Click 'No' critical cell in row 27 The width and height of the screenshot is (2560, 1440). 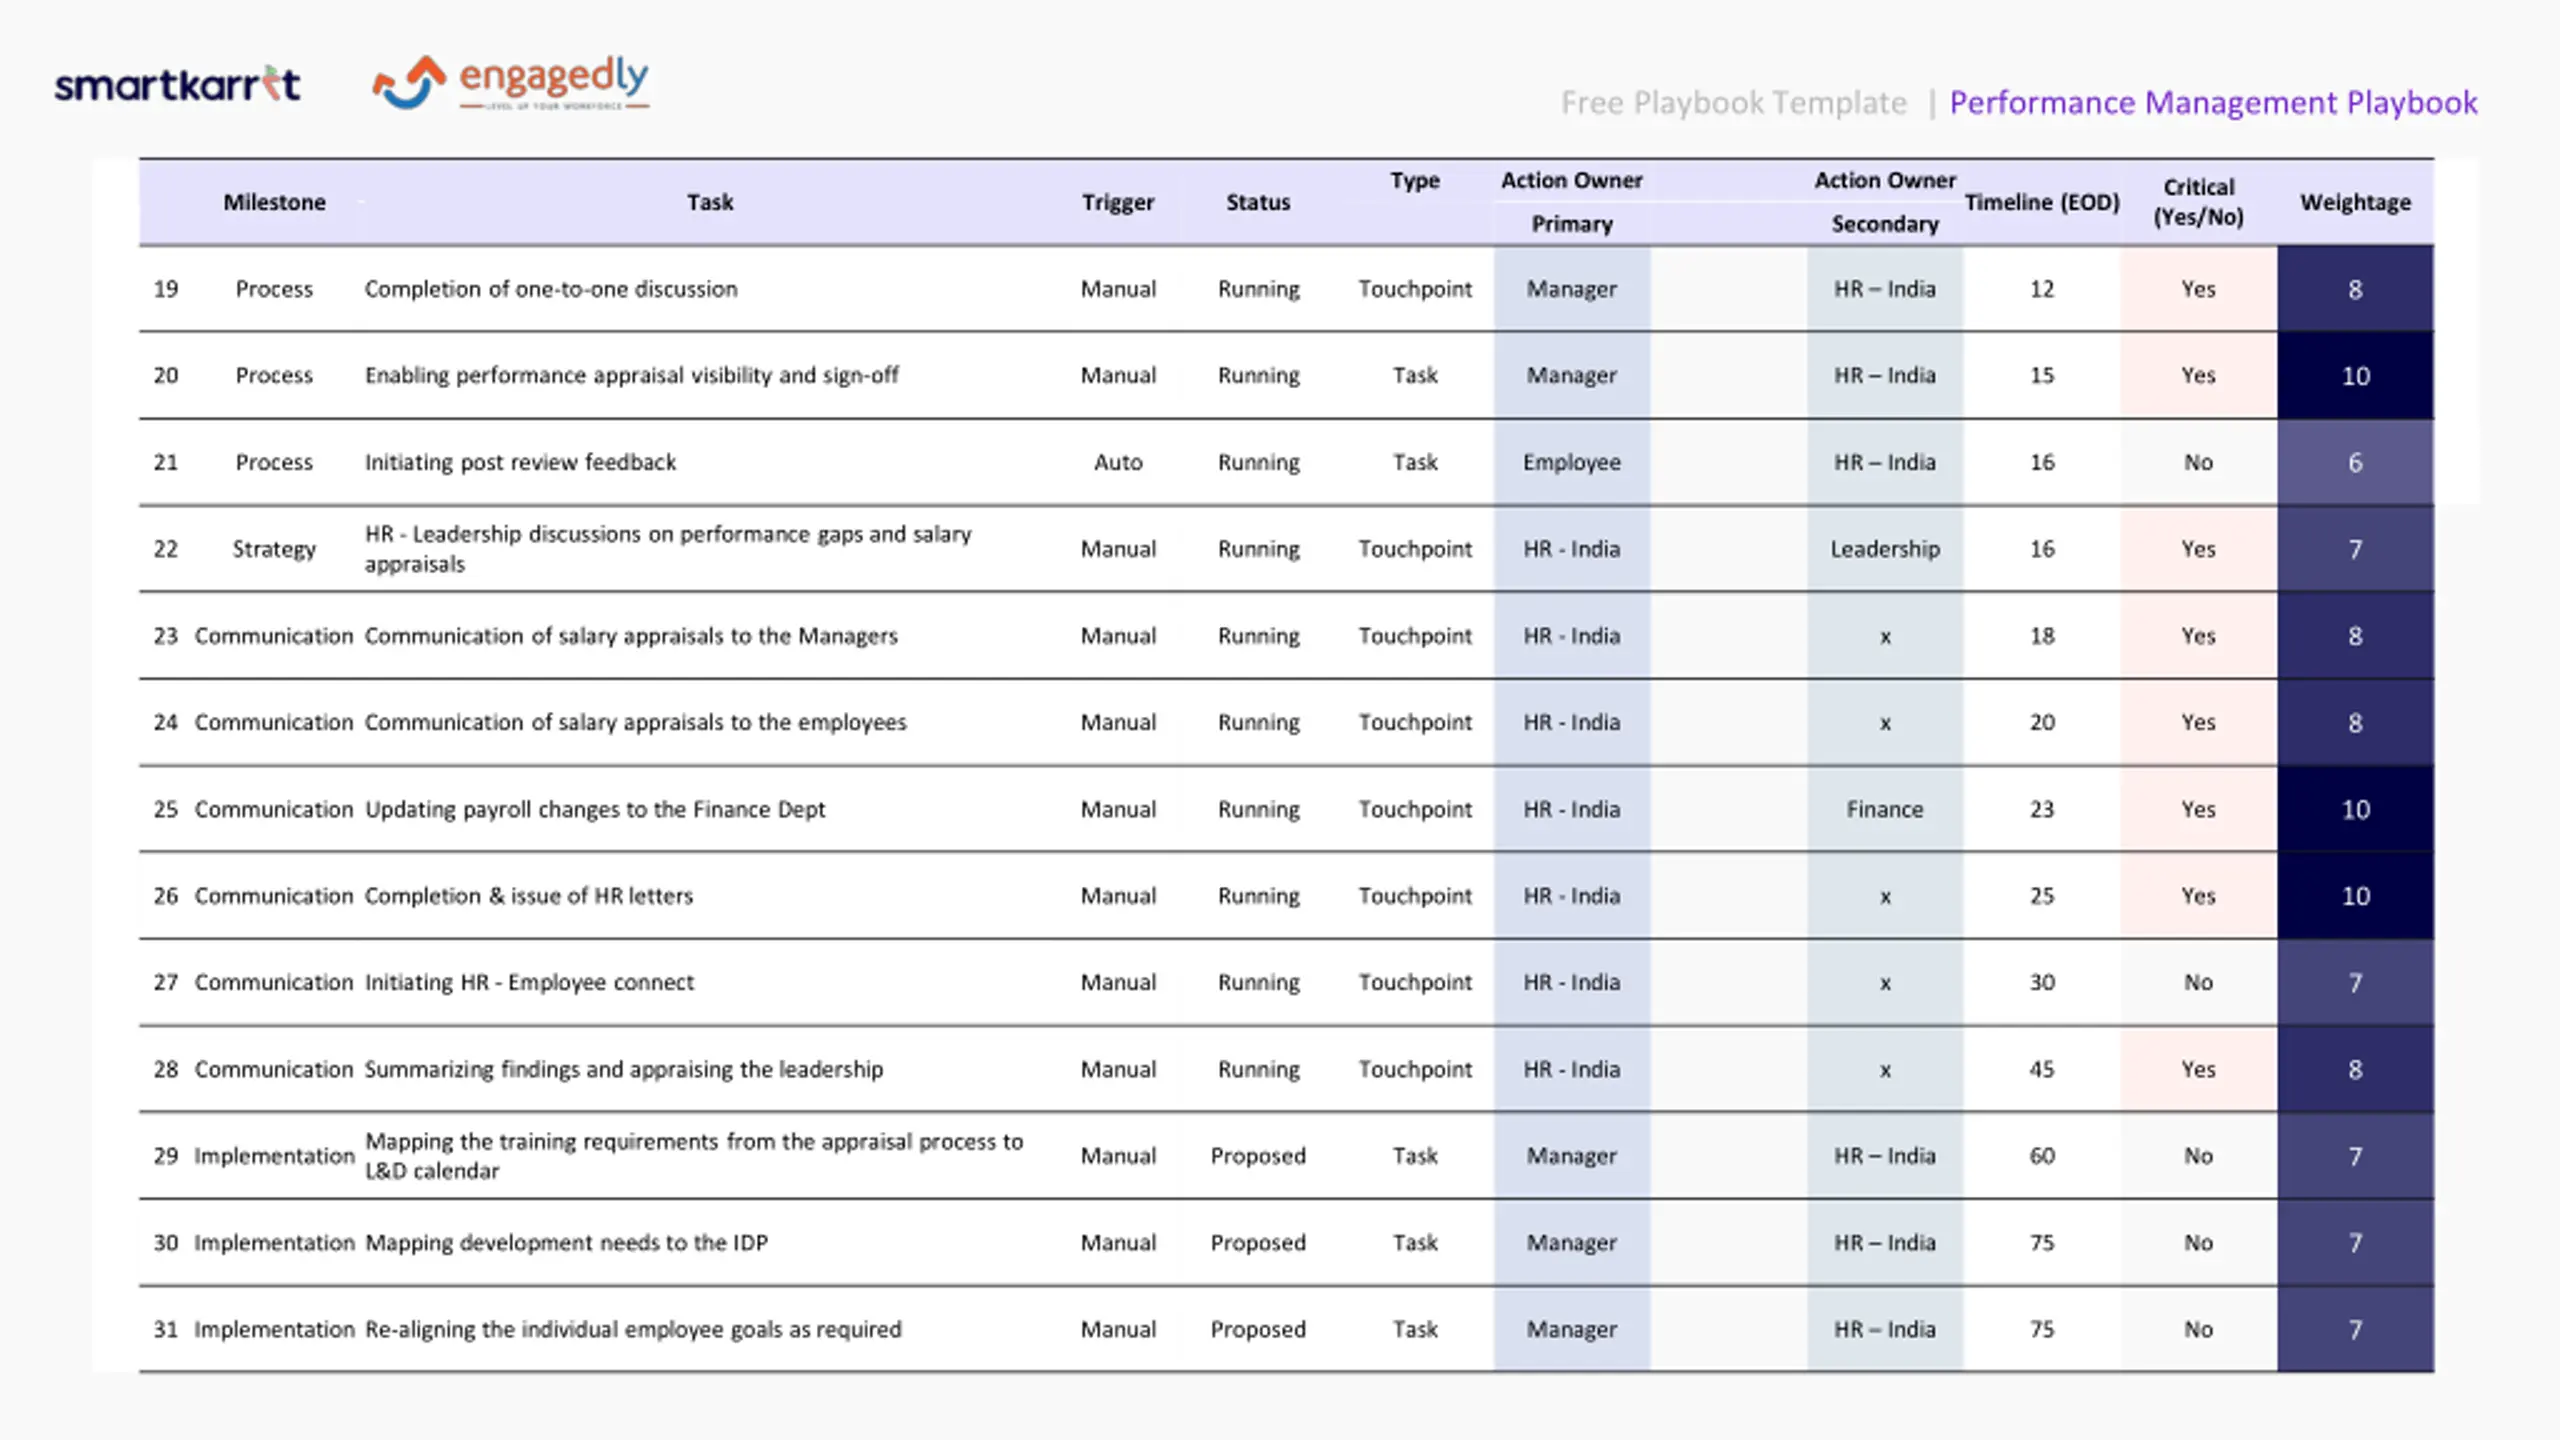[x=2198, y=982]
